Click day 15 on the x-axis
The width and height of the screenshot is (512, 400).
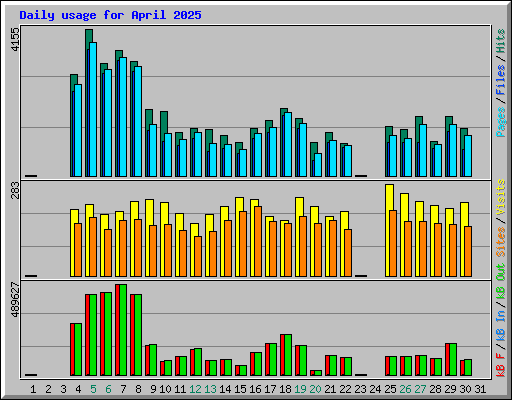coord(240,389)
